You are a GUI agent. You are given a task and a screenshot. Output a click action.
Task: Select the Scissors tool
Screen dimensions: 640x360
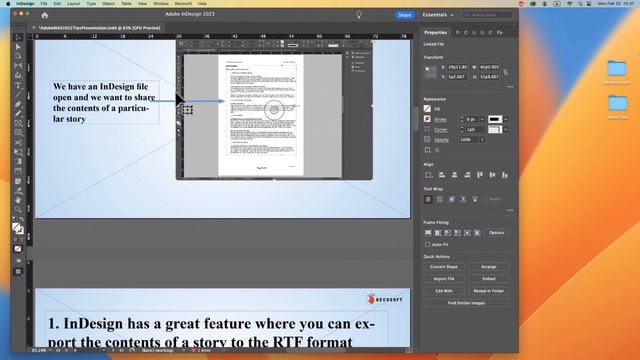coord(18,142)
